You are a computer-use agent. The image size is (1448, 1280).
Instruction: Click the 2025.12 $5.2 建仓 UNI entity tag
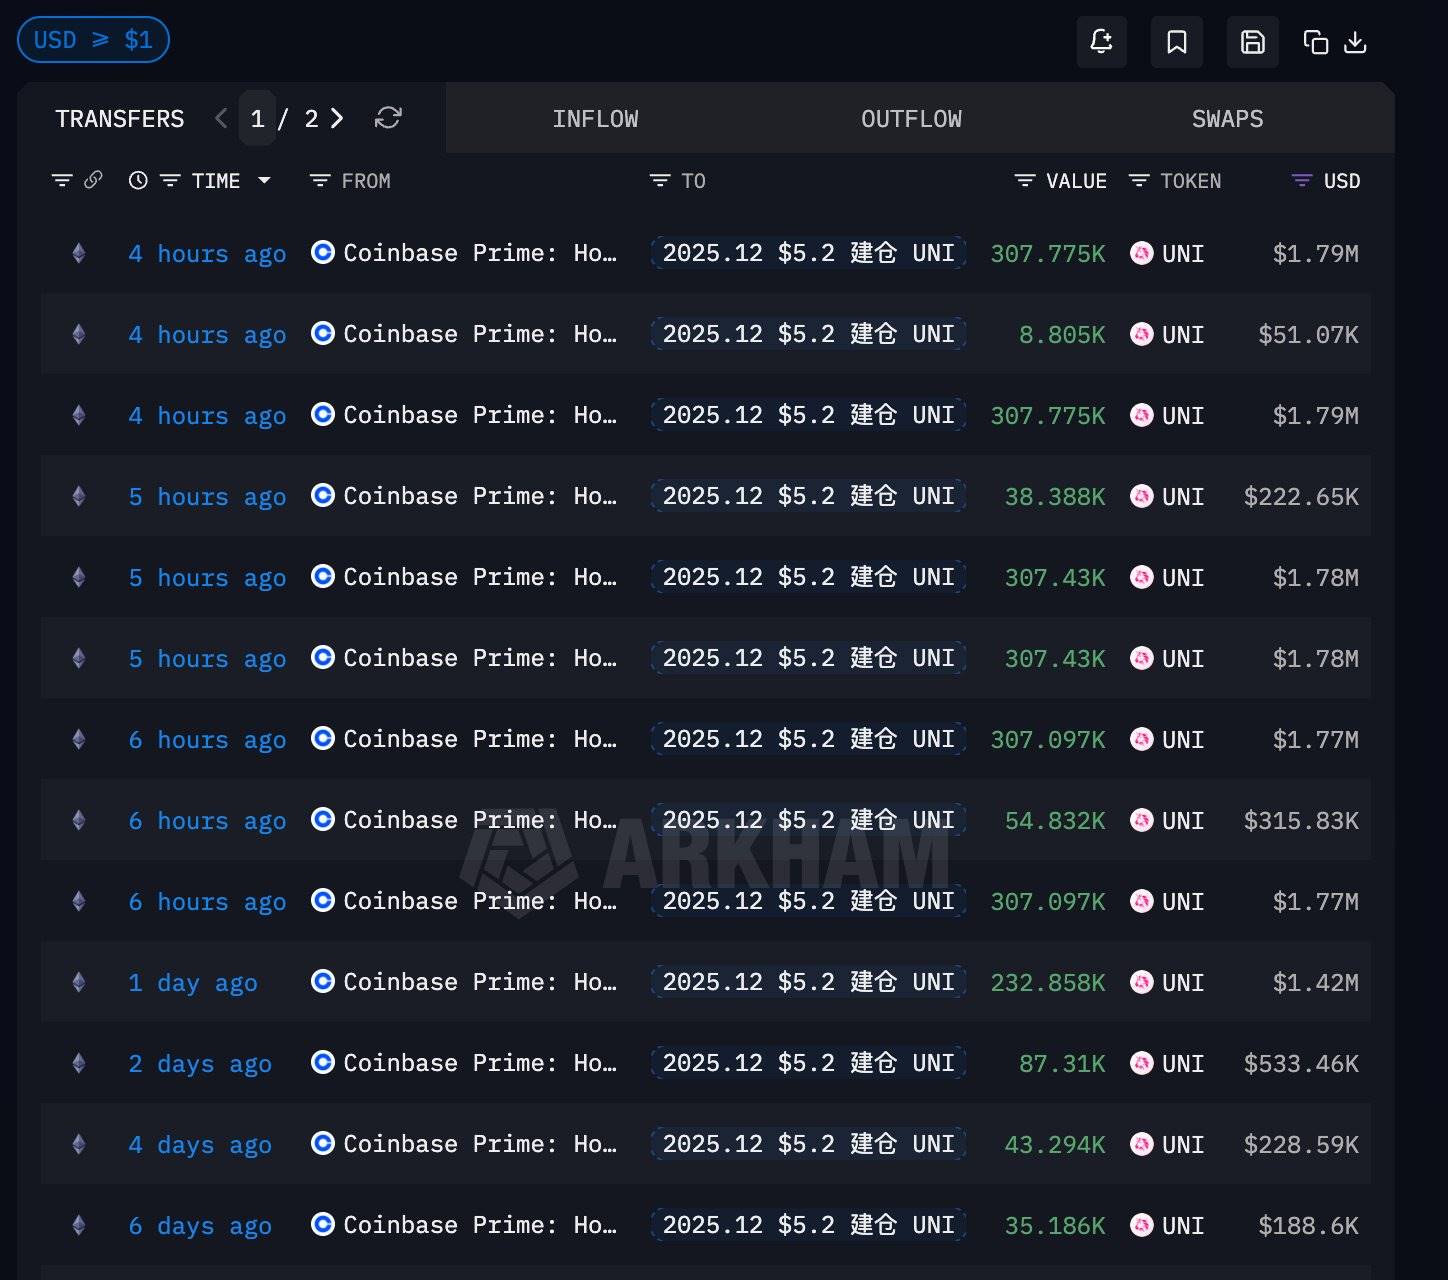807,253
